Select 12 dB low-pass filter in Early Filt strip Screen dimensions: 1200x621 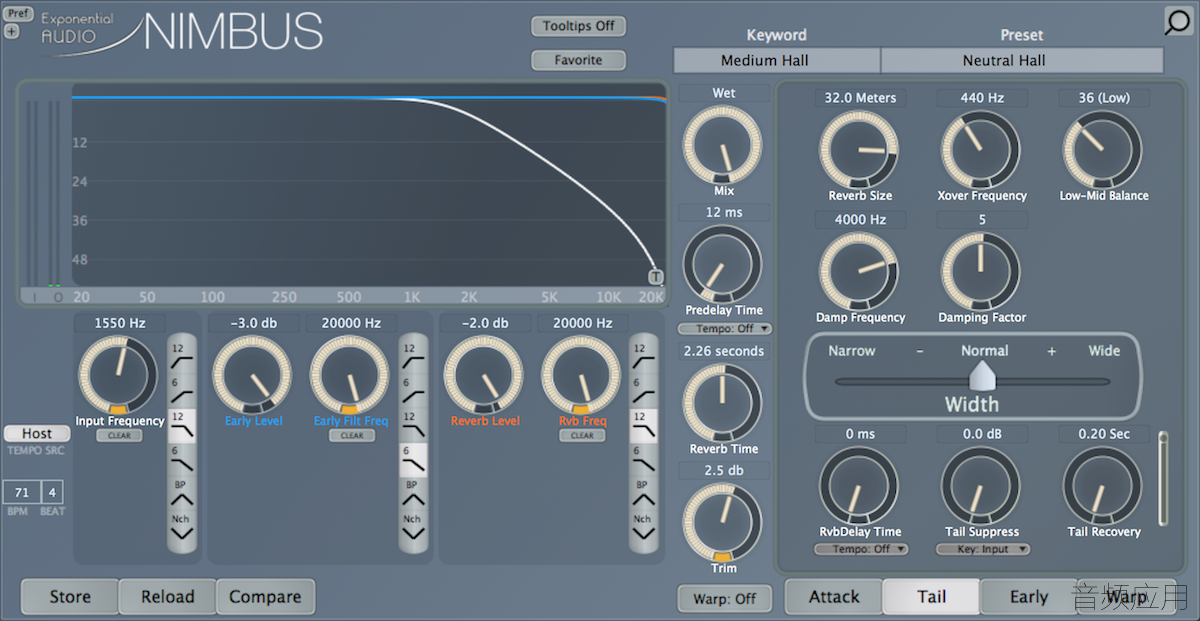pos(413,425)
